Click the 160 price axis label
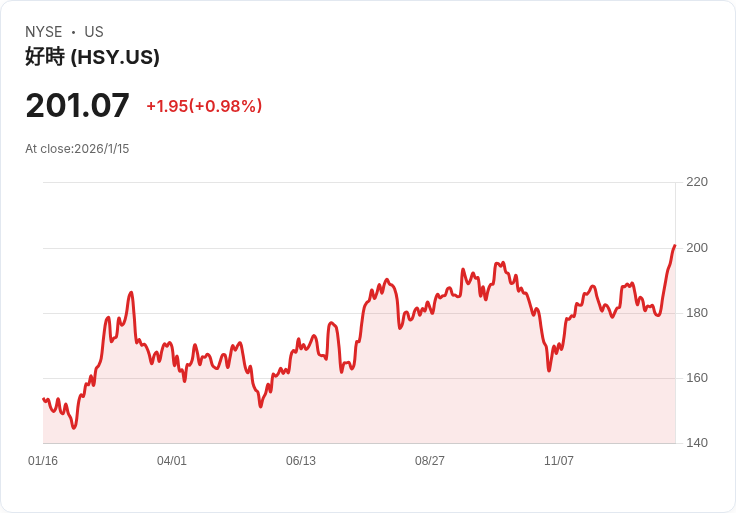Image resolution: width=736 pixels, height=513 pixels. click(697, 378)
